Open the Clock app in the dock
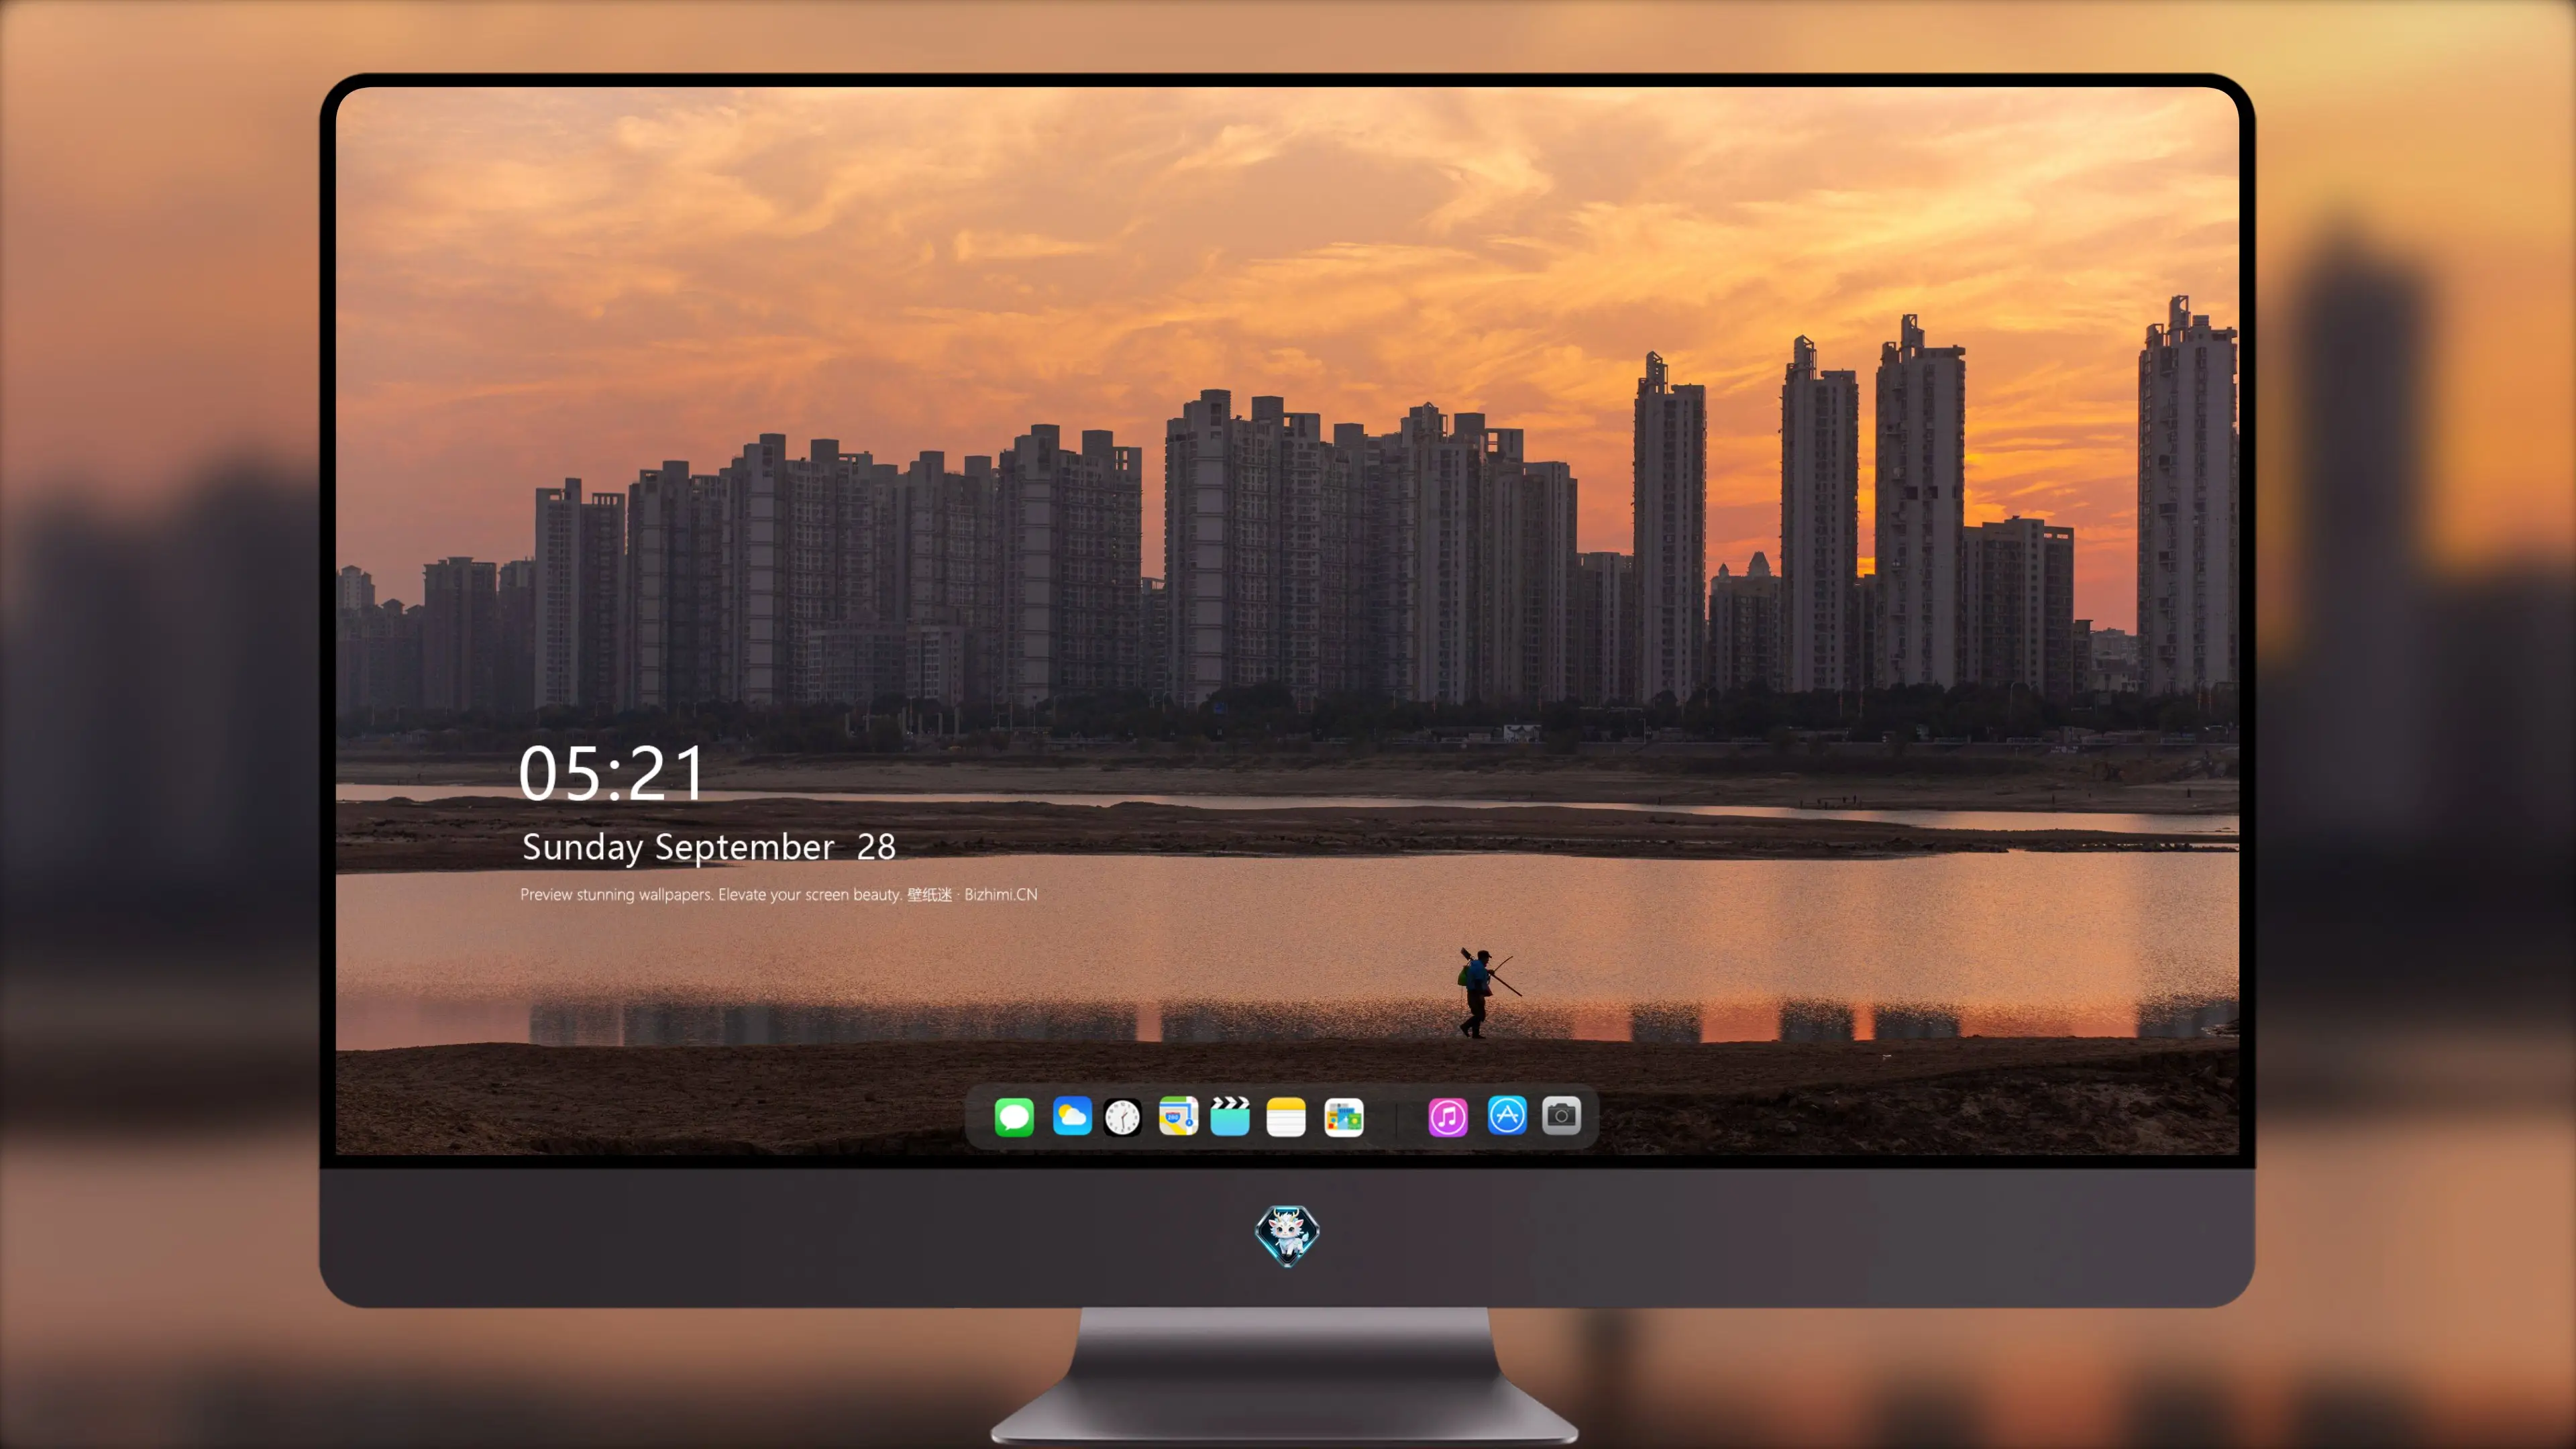Screen dimensions: 2576x1449 [1122, 1117]
